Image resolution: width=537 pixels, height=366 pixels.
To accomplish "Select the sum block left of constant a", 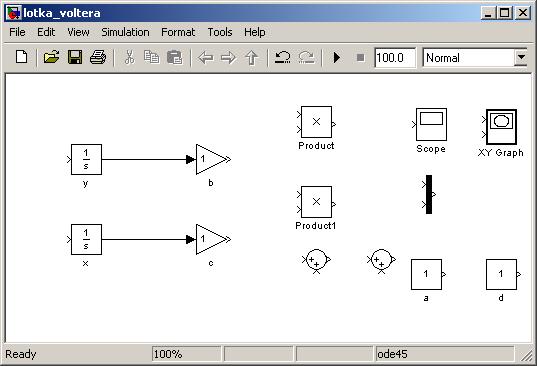I will (381, 260).
